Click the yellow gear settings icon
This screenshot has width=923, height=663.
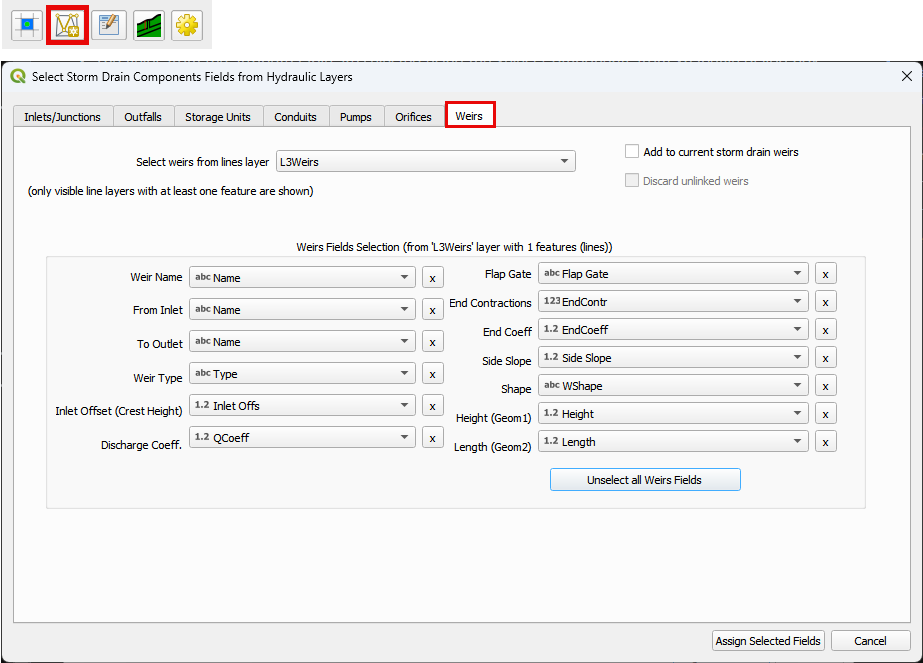187,25
